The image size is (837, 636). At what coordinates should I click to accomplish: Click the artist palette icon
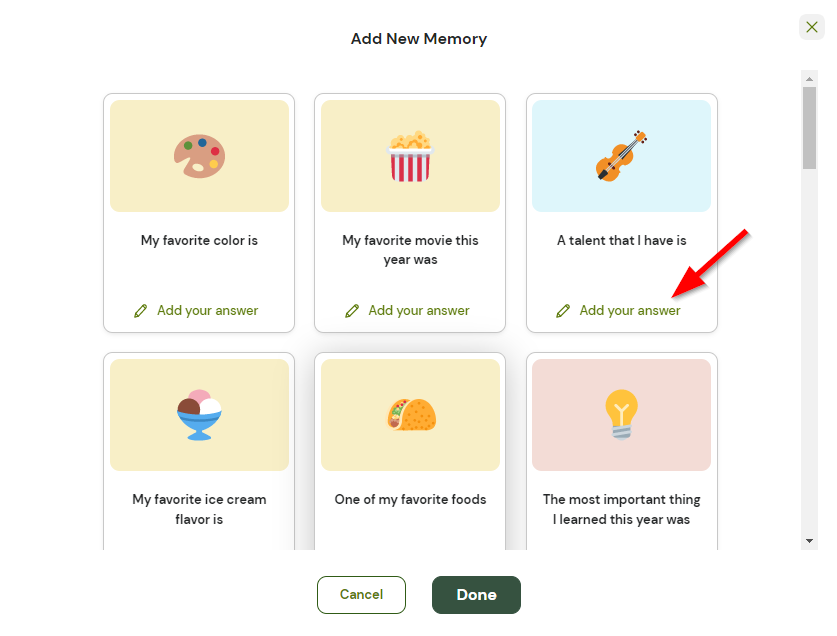(199, 155)
